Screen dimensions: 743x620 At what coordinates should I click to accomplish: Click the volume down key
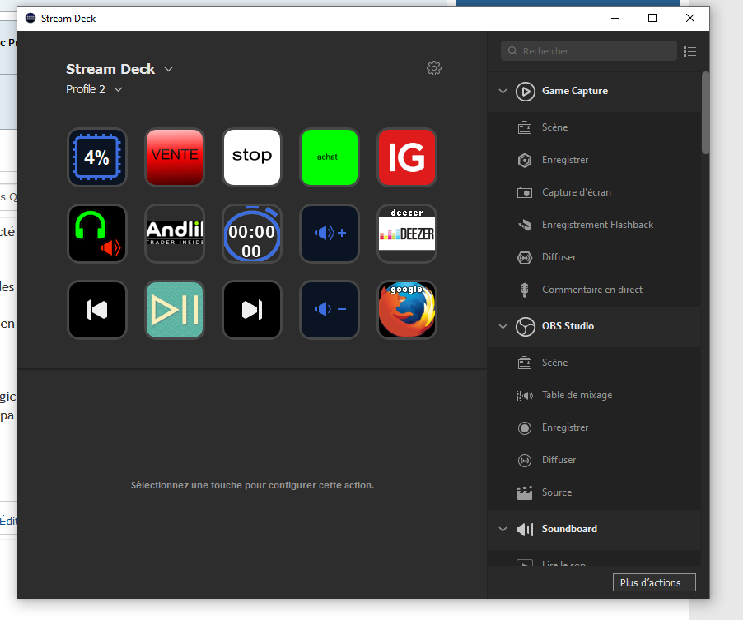coord(329,310)
